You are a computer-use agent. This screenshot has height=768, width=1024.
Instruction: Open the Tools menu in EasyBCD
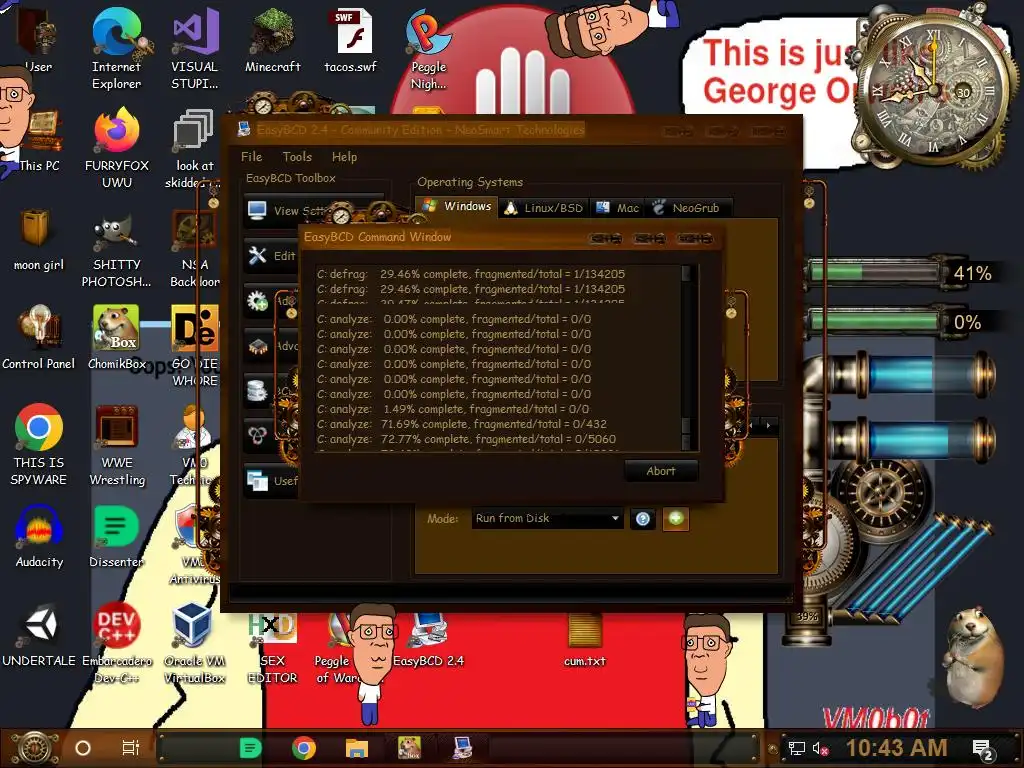[297, 157]
